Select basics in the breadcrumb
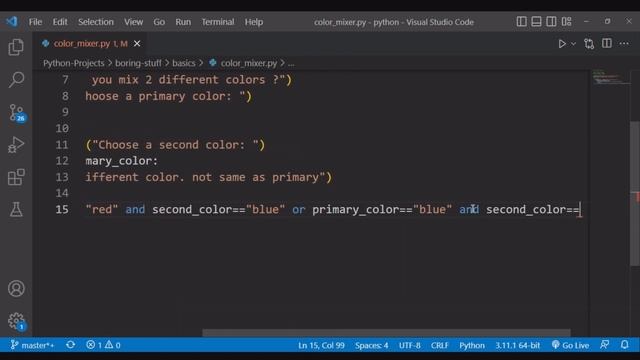Screen dimensions: 640x360 [x=184, y=63]
